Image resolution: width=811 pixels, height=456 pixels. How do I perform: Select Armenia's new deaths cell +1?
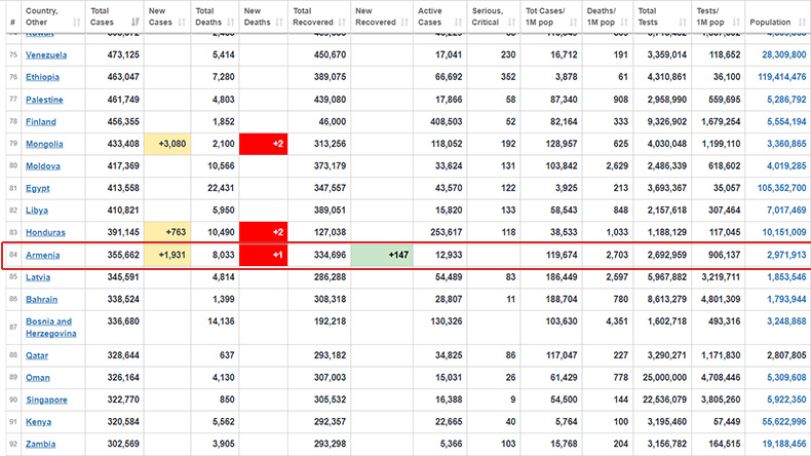[x=263, y=255]
